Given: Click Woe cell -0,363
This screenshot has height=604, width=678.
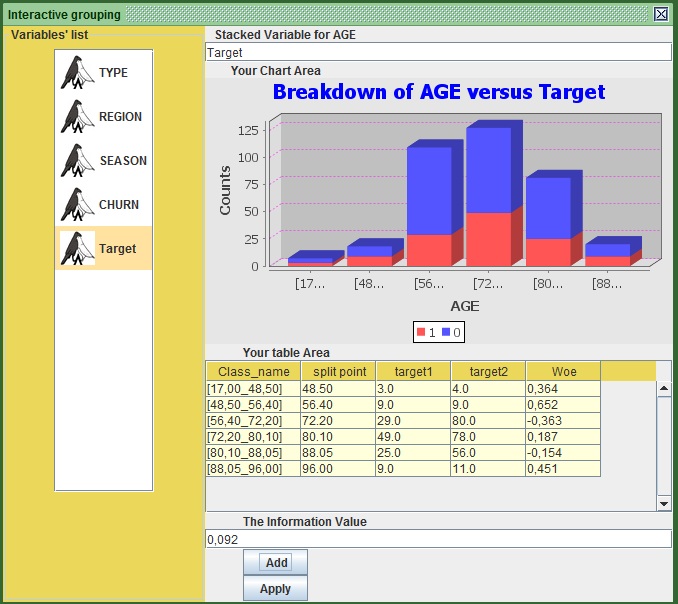Looking at the screenshot, I should 563,421.
